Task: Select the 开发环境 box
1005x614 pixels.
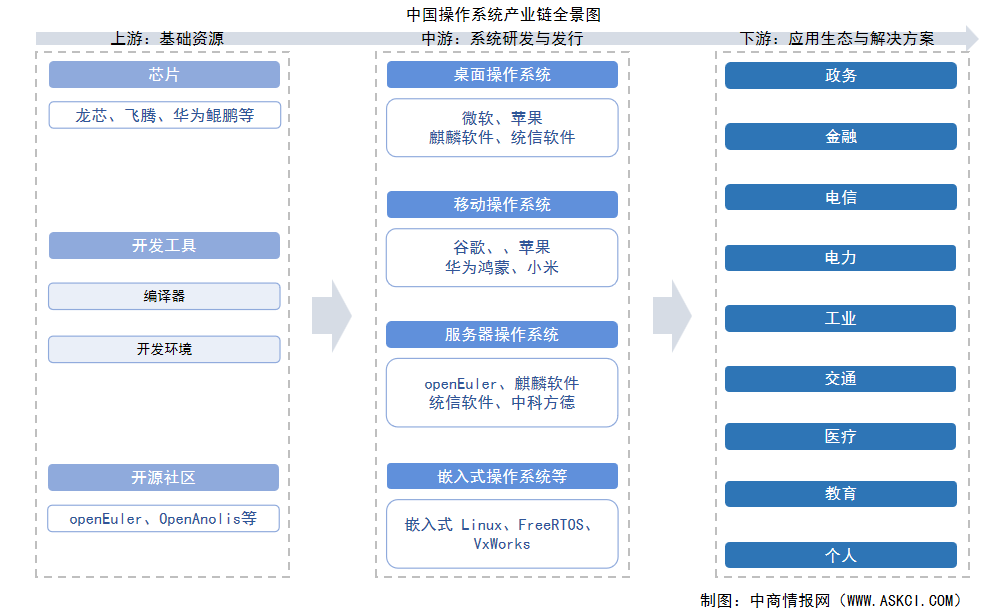Action: pos(164,349)
